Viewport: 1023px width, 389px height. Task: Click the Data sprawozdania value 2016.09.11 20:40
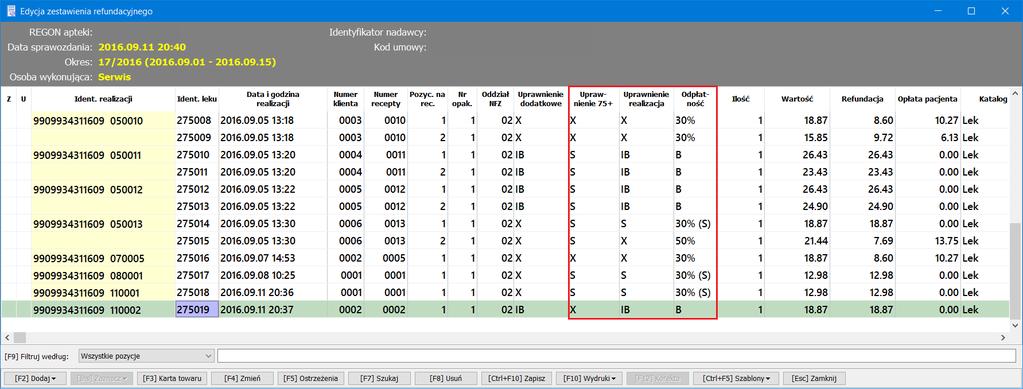pyautogui.click(x=143, y=47)
